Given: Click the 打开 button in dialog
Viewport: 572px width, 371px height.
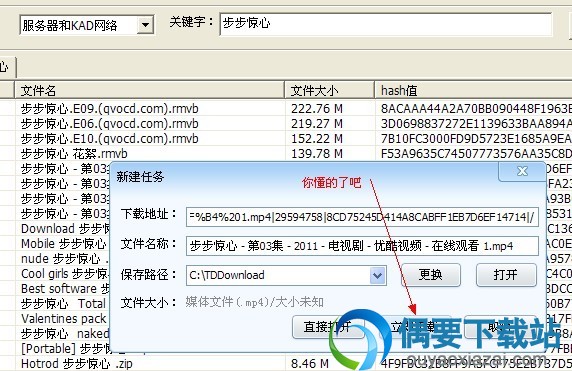Looking at the screenshot, I should coord(506,275).
